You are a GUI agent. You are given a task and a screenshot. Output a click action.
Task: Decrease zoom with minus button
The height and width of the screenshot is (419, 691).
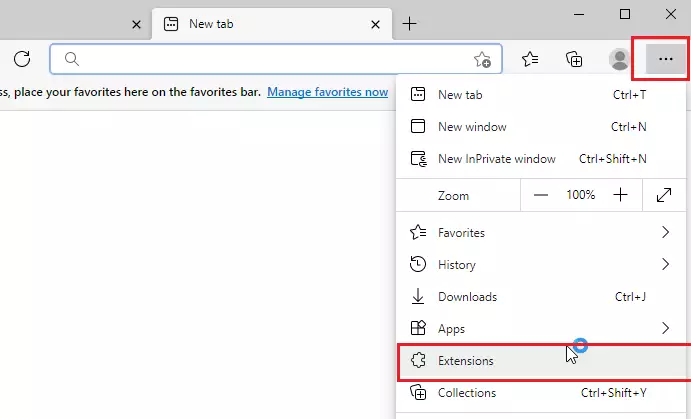click(x=541, y=195)
